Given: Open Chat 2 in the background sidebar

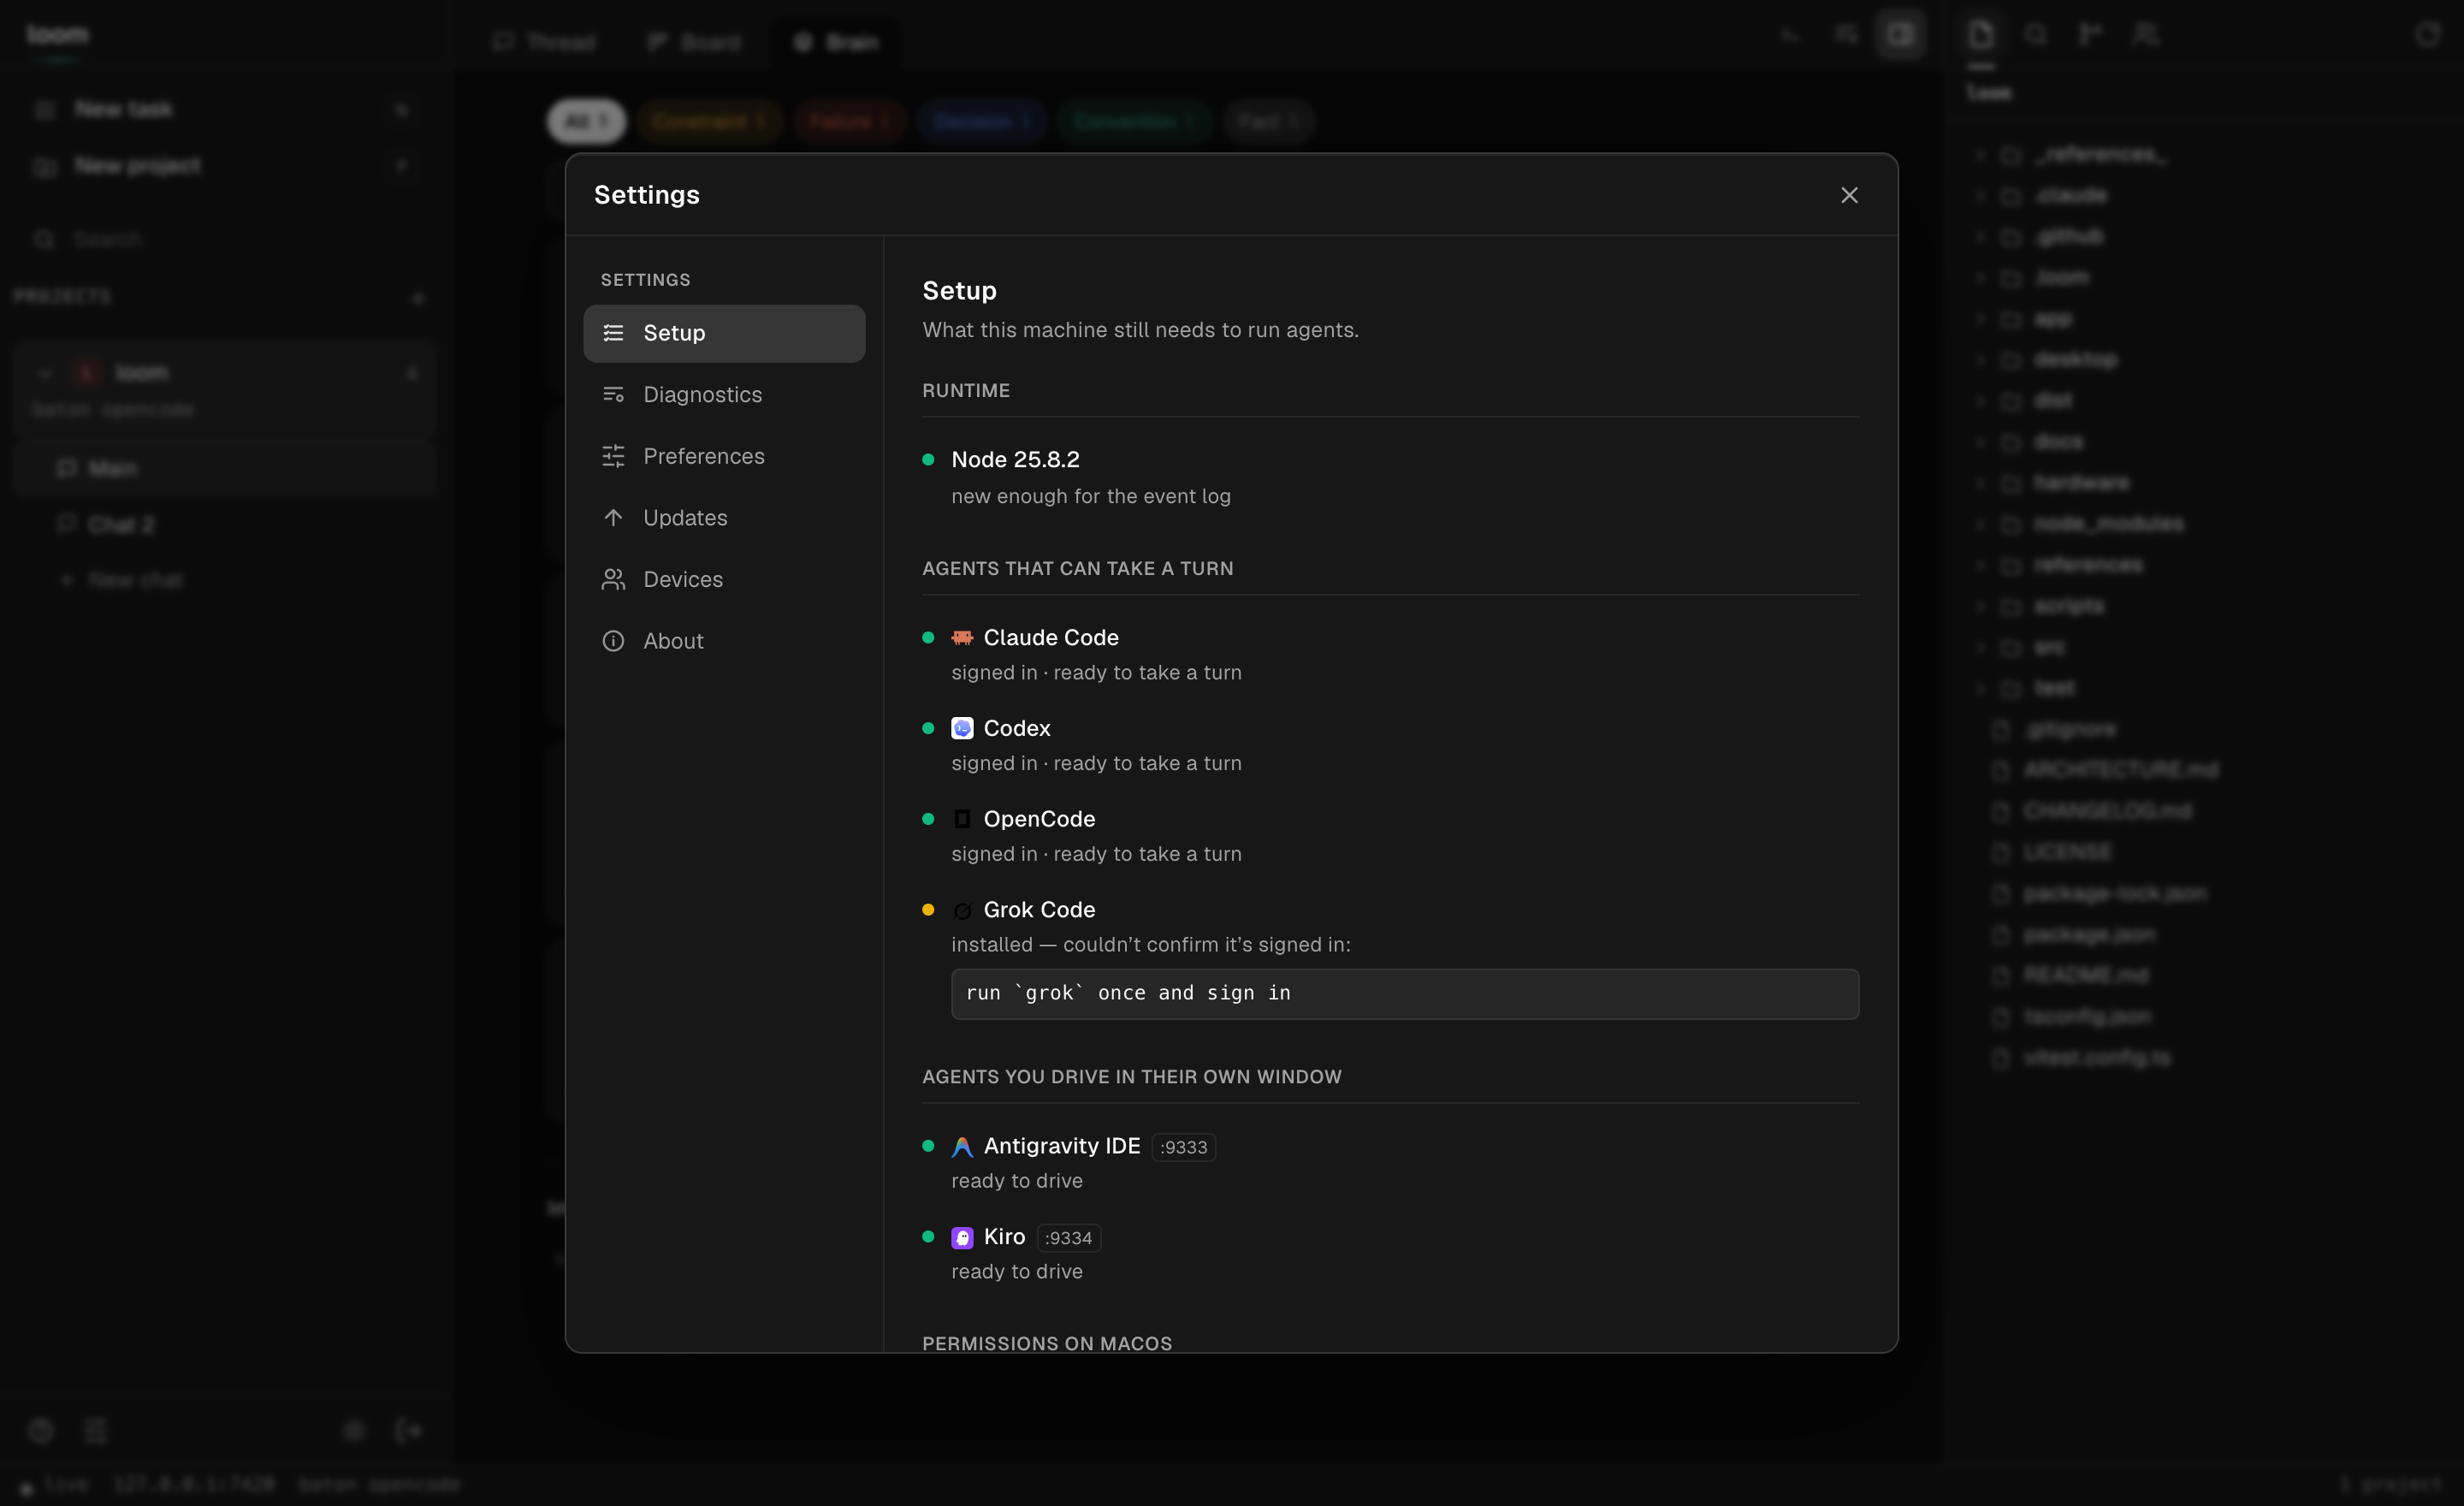Looking at the screenshot, I should [225, 525].
